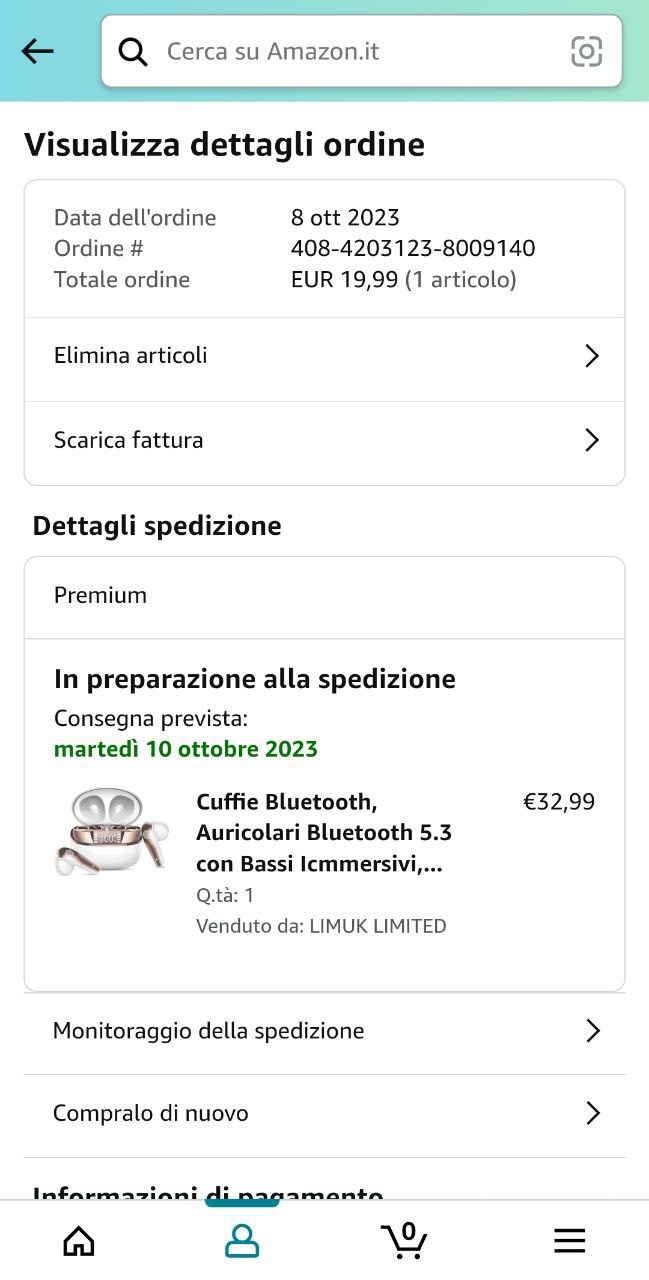Viewport: 649px width, 1280px height.
Task: Go to the Home tab icon
Action: tap(79, 1241)
